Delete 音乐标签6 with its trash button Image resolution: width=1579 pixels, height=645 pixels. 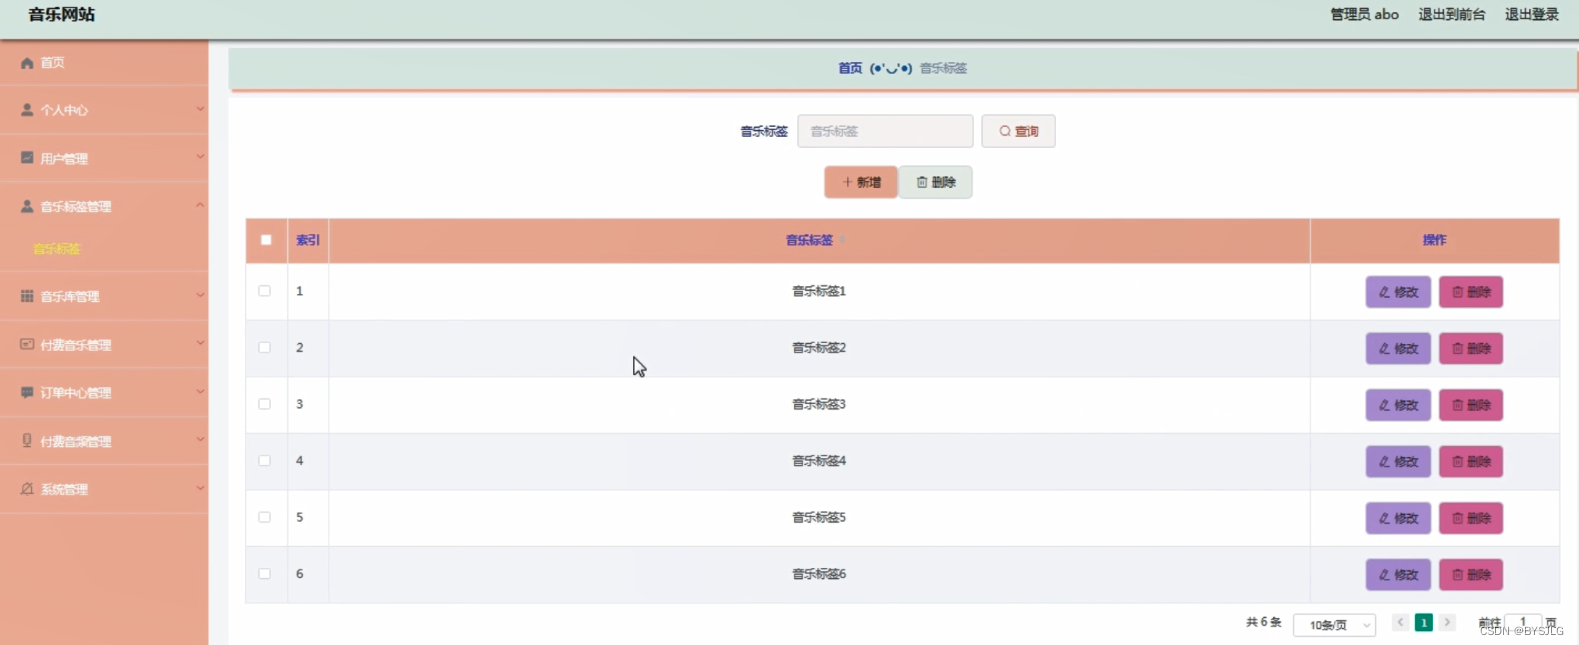pos(1471,574)
